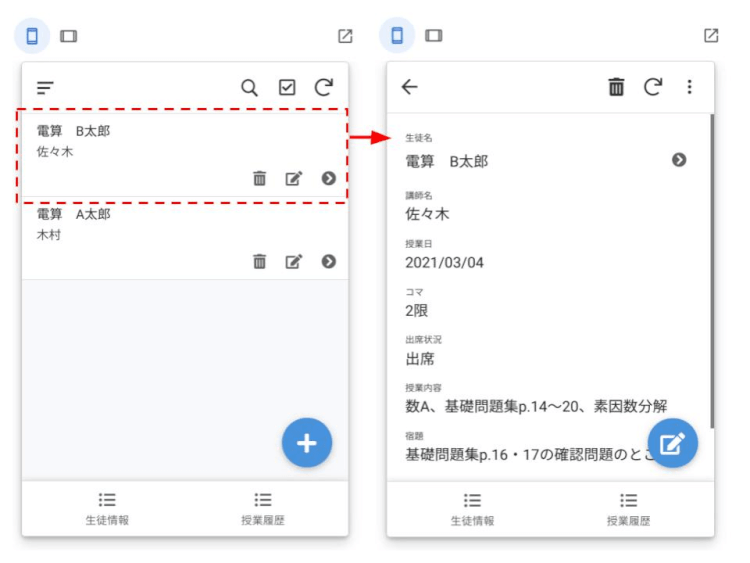Switch to 生徒情報 tab in left panel

[107, 508]
